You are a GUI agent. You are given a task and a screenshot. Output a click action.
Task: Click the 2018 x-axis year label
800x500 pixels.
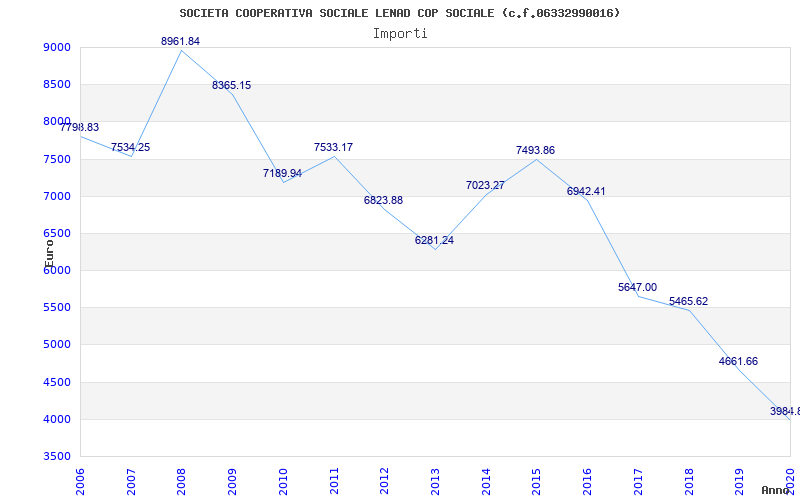689,481
